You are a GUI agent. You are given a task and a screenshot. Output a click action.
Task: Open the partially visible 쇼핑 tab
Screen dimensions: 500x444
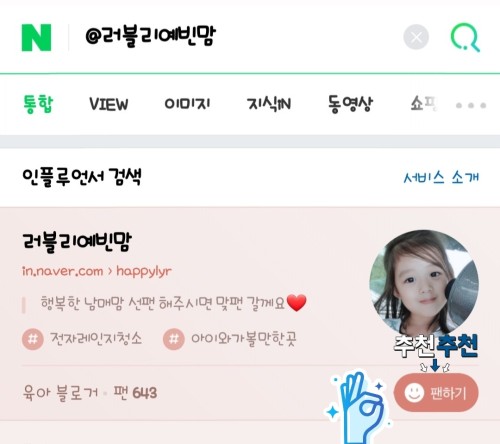click(x=424, y=104)
